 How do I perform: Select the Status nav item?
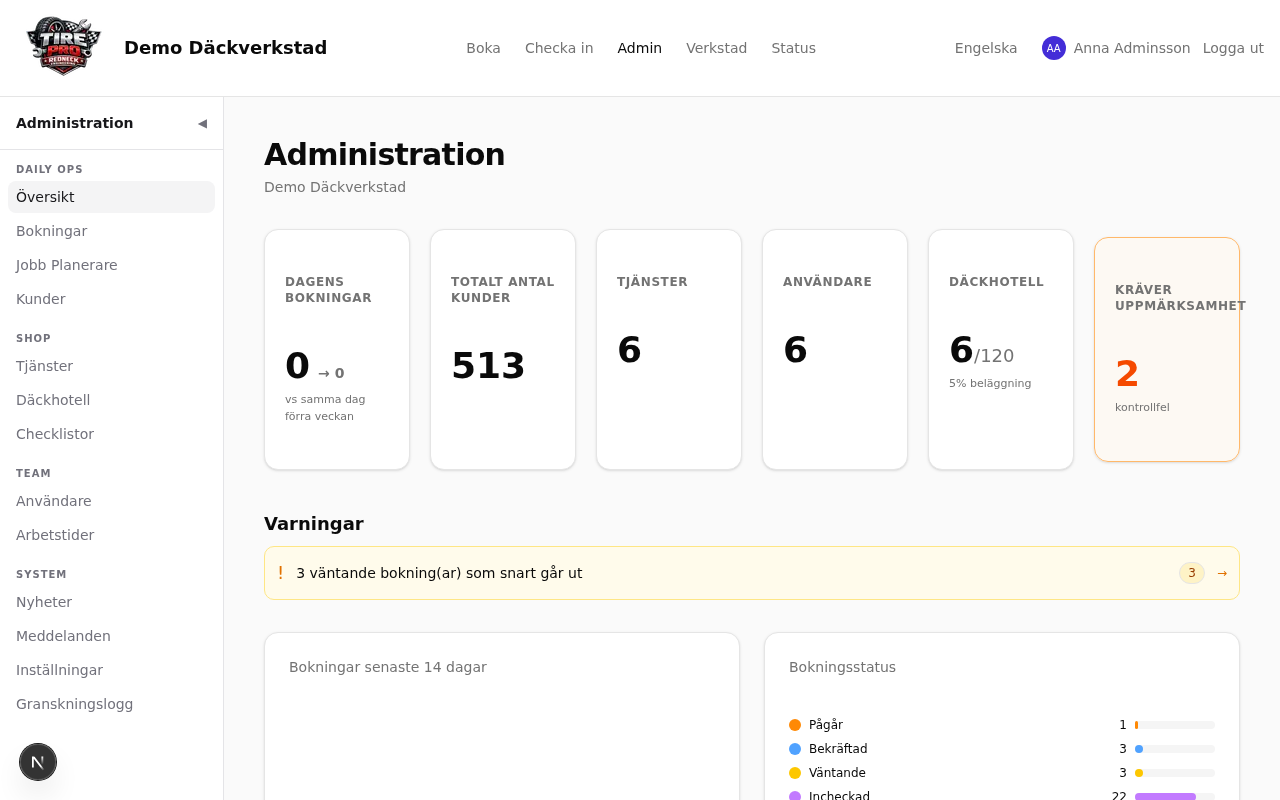pos(794,47)
